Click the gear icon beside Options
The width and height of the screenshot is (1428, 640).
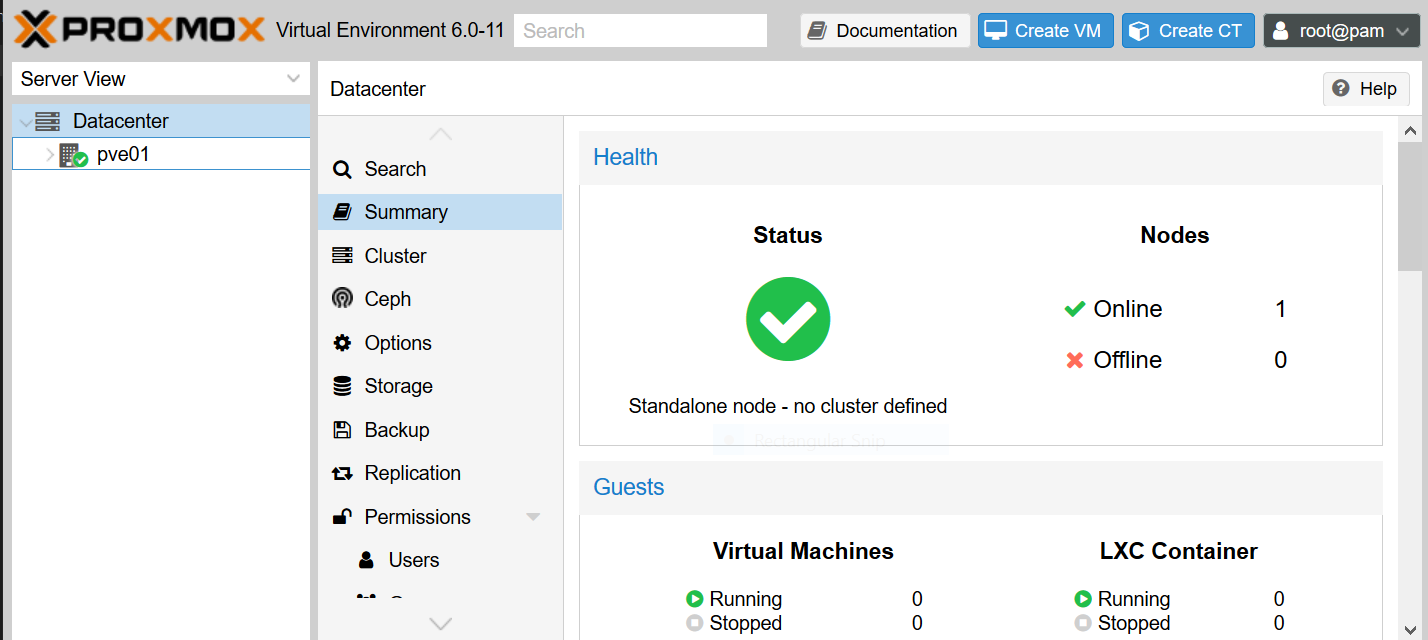pos(342,343)
